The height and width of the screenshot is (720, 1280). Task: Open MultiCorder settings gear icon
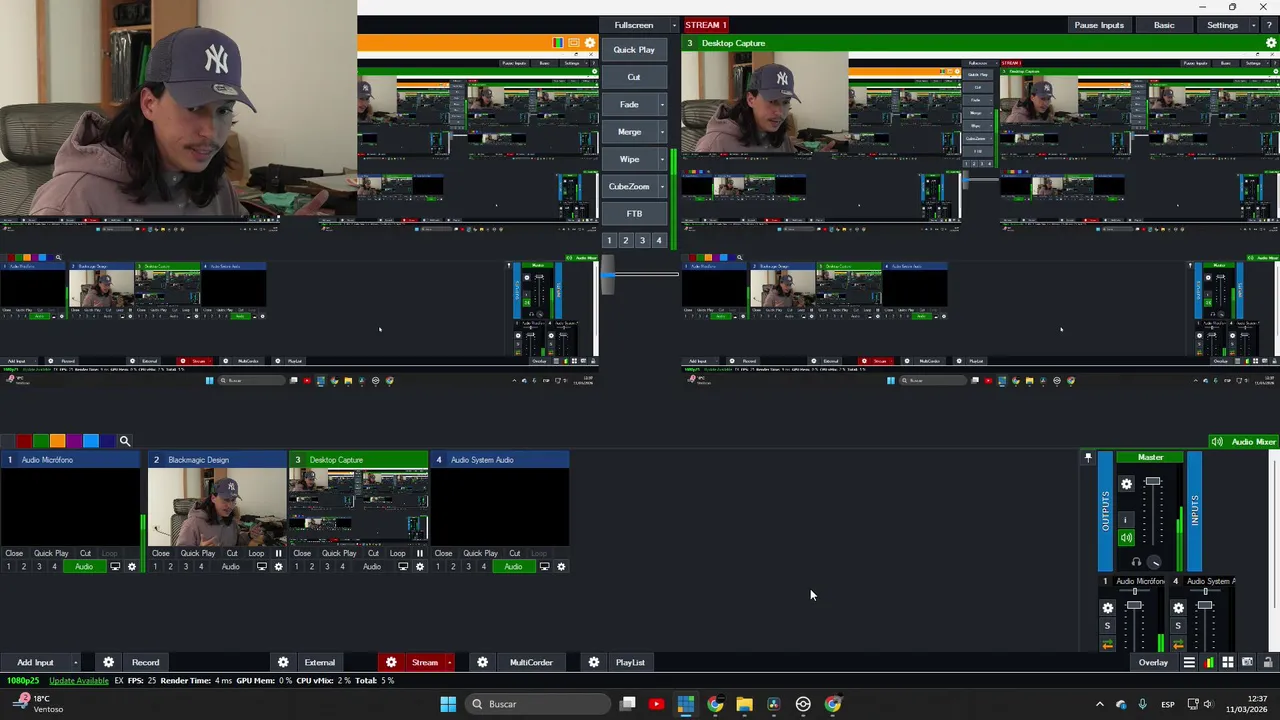coord(482,662)
